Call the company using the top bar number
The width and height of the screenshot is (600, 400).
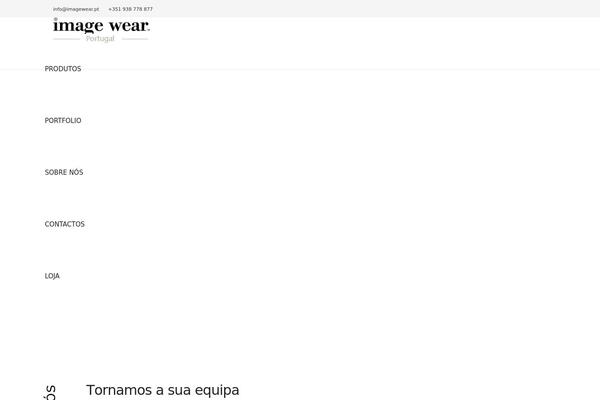[x=130, y=9]
